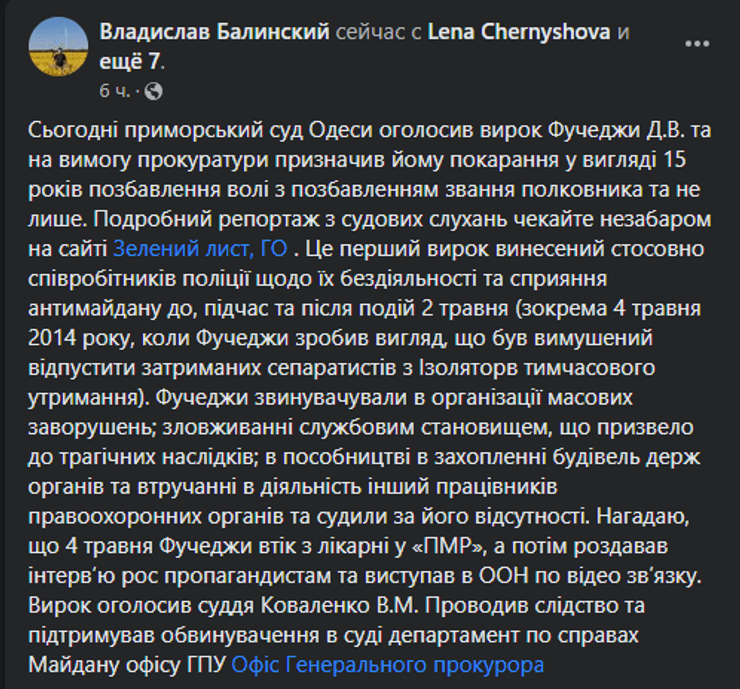Click the word 'сейчас' in the post header
Screen dimensions: 740x689
pyautogui.click(x=364, y=32)
